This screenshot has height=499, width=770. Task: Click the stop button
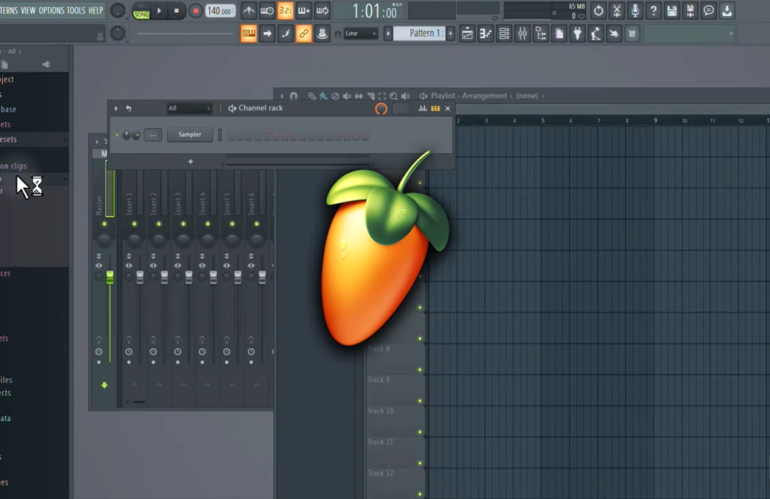point(177,10)
